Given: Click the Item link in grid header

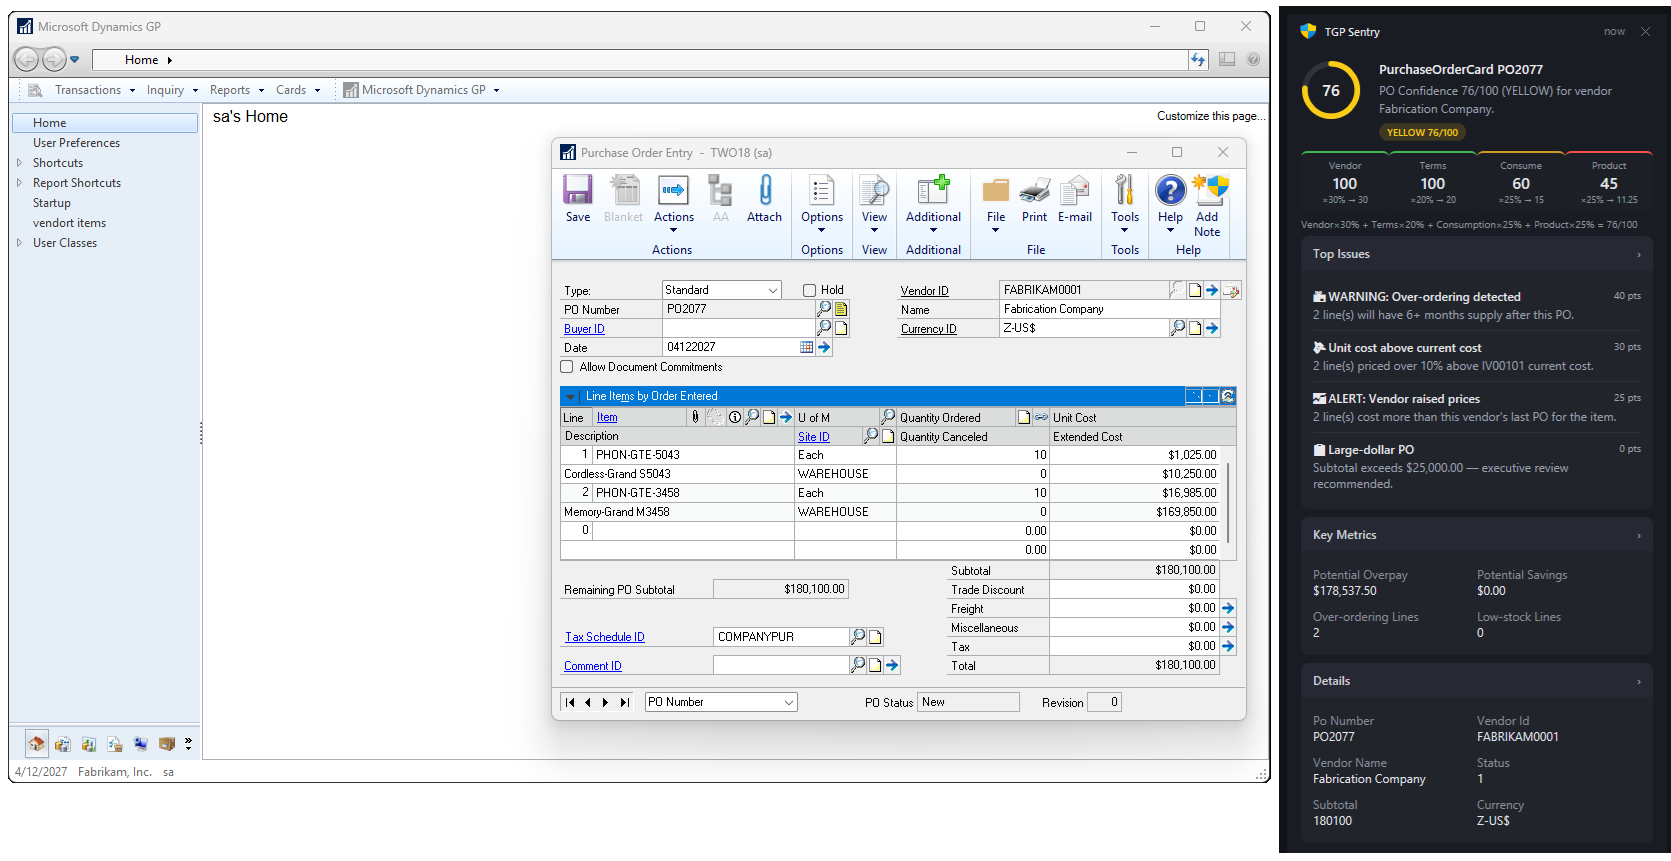Looking at the screenshot, I should tap(607, 418).
